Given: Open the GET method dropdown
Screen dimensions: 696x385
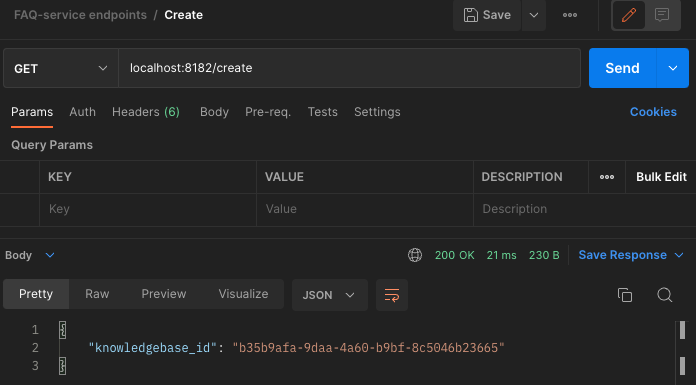Looking at the screenshot, I should click(61, 68).
